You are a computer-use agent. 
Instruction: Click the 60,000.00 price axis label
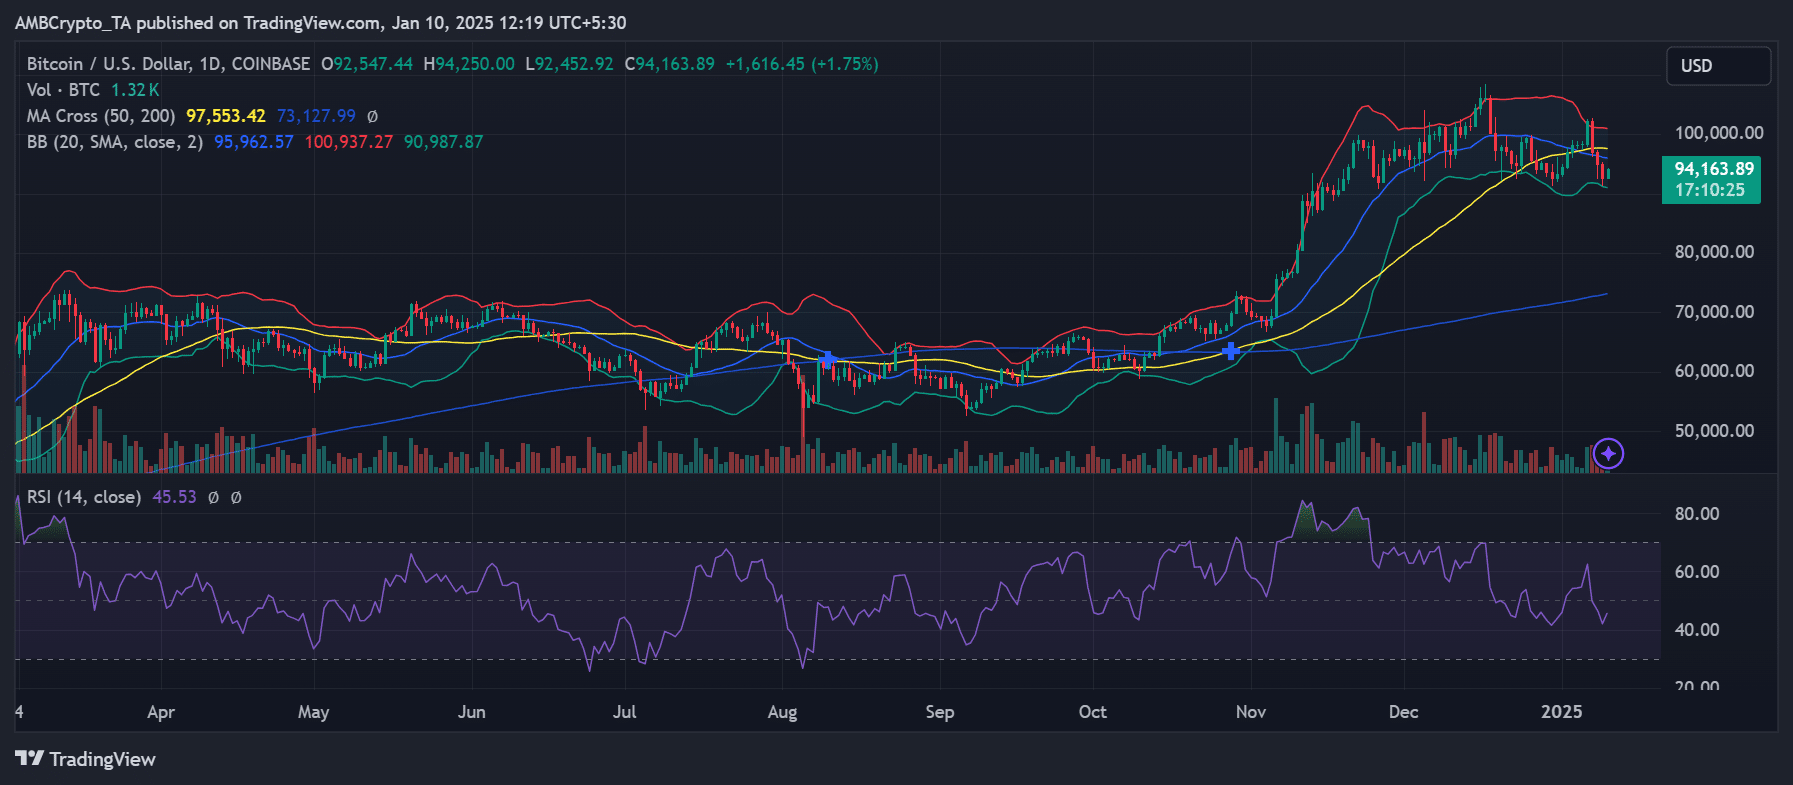1714,371
